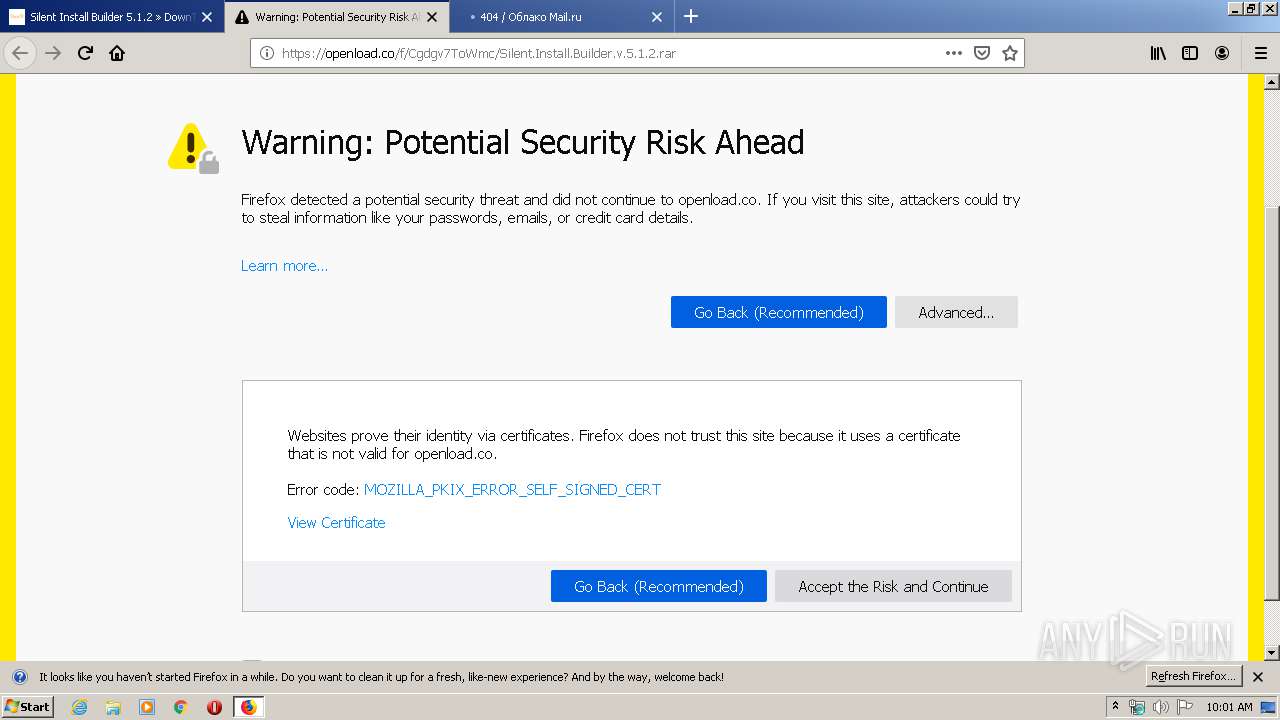Open the Firefox Account icon

1222,53
